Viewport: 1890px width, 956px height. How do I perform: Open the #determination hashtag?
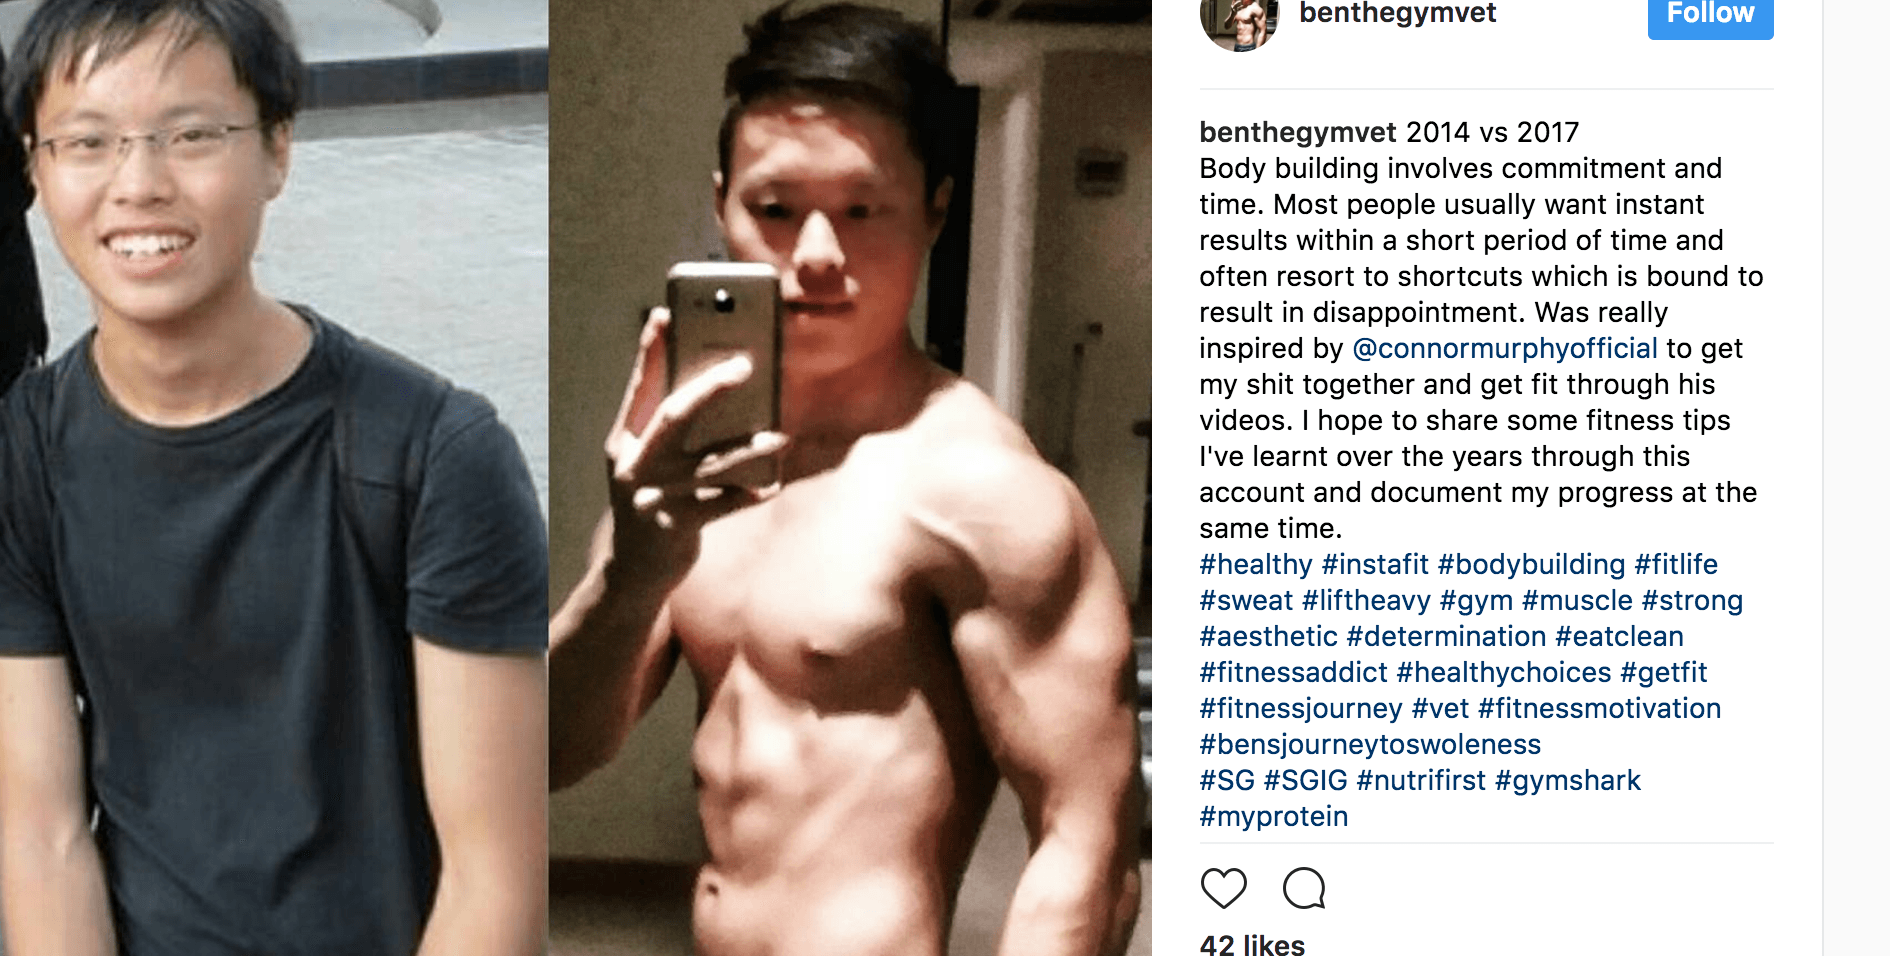click(x=1446, y=636)
